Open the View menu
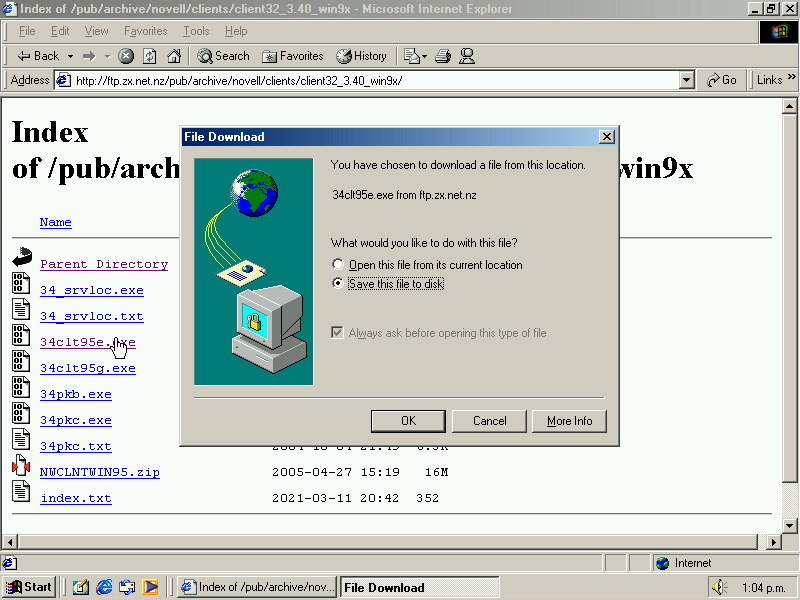Image resolution: width=800 pixels, height=600 pixels. coord(96,31)
